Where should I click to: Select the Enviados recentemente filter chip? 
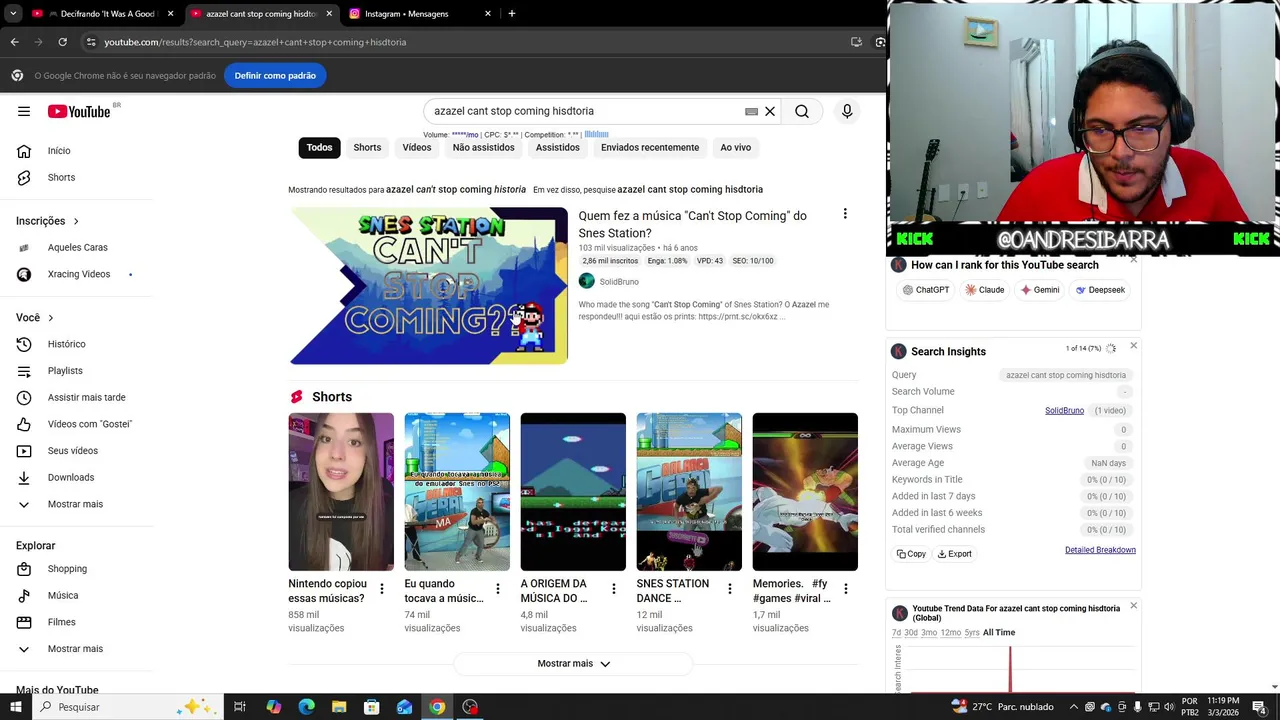point(650,148)
